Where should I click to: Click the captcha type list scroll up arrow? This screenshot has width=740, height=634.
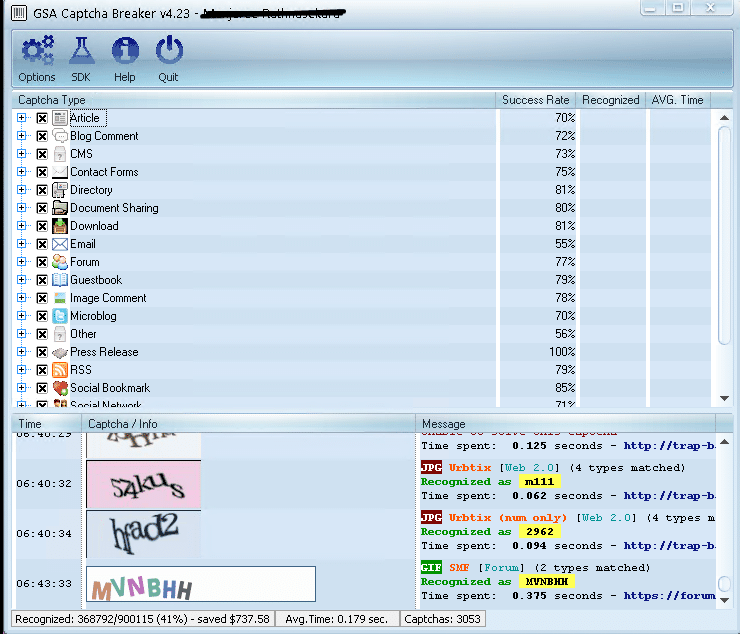725,117
